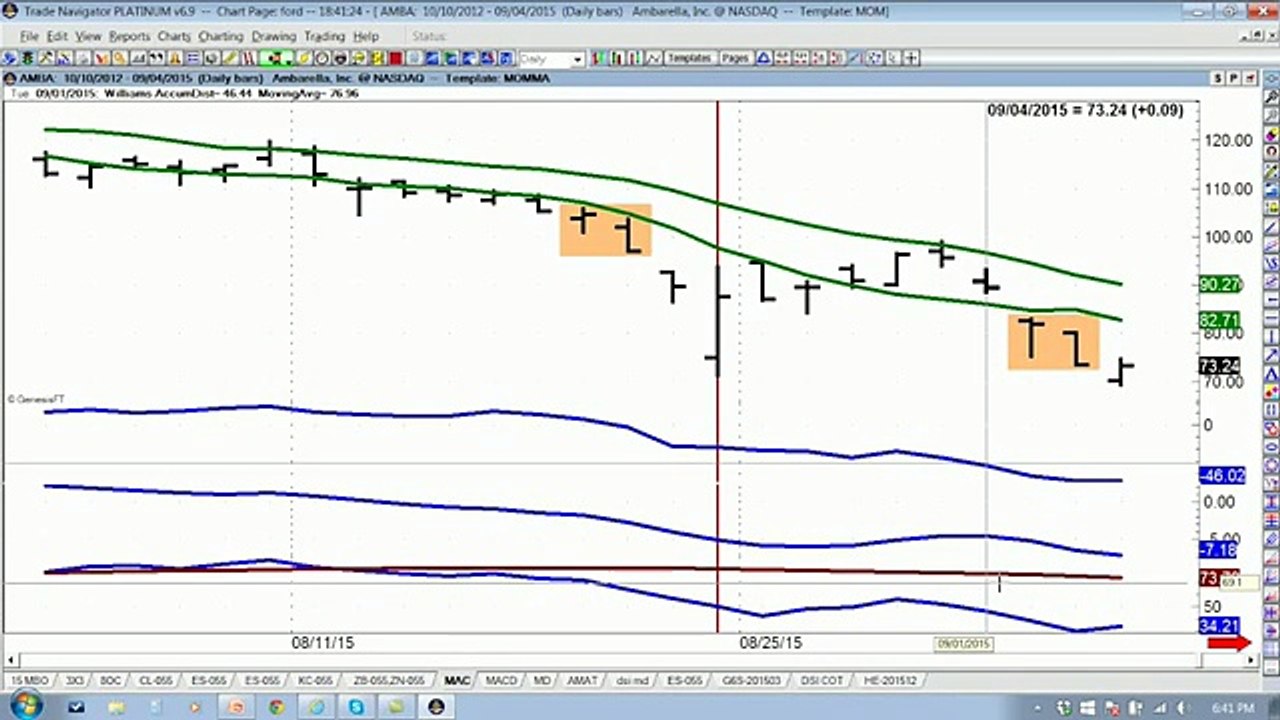This screenshot has width=1280, height=720.
Task: Click the Pages button
Action: coord(735,58)
